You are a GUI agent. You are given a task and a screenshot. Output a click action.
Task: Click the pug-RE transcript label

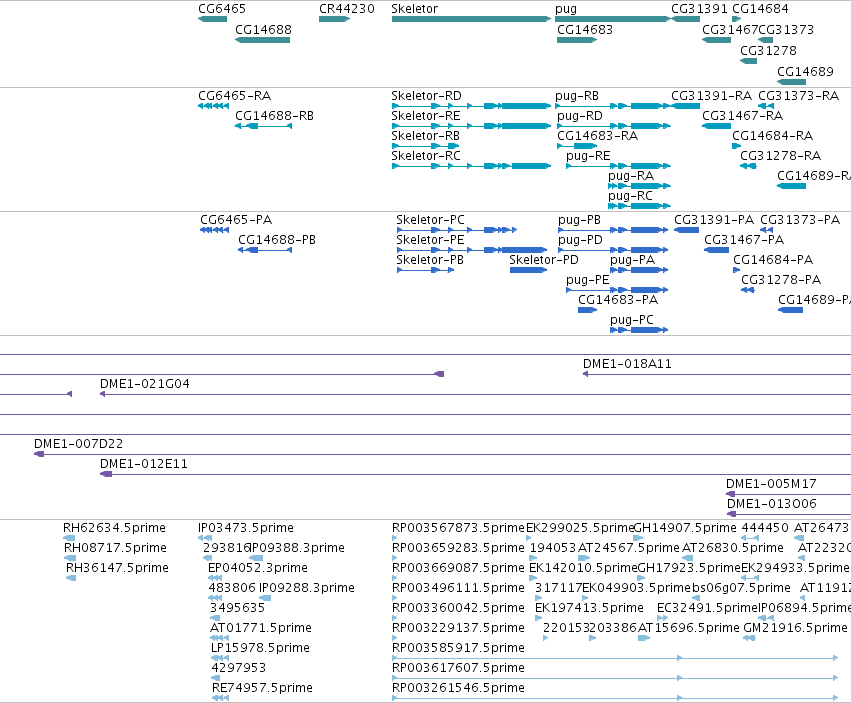click(x=588, y=156)
